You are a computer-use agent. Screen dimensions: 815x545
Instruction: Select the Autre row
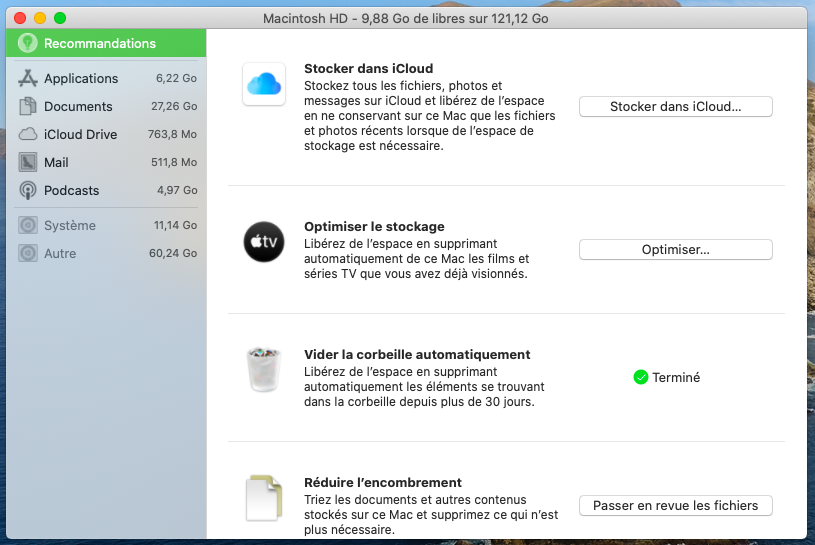106,254
